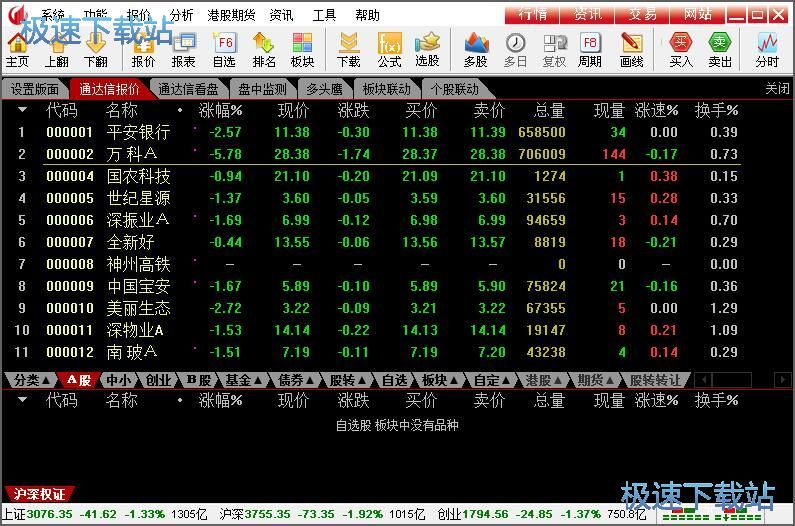Expand the 港股▲ tab

click(544, 380)
